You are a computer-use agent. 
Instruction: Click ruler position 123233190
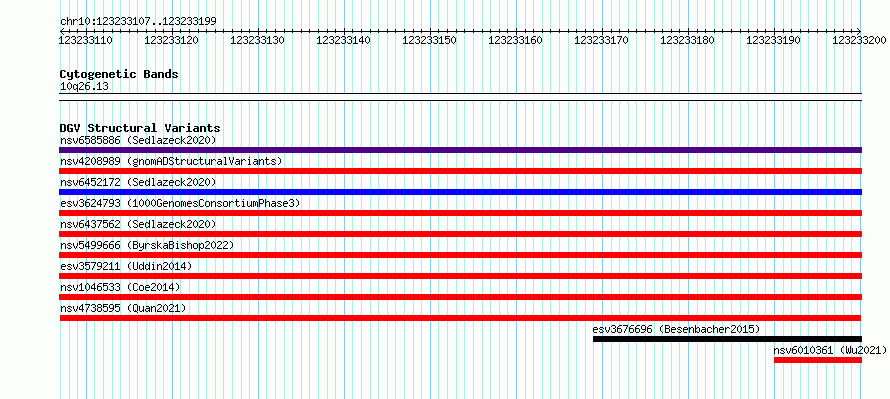click(773, 40)
